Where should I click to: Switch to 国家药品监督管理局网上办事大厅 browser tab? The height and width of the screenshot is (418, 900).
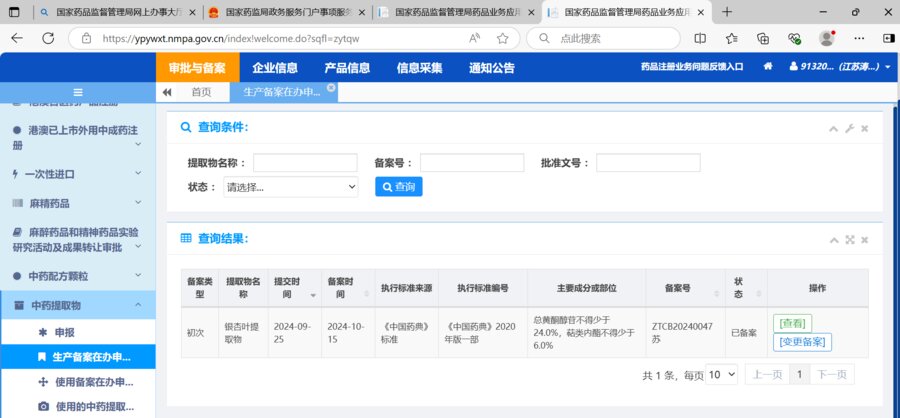tap(118, 12)
